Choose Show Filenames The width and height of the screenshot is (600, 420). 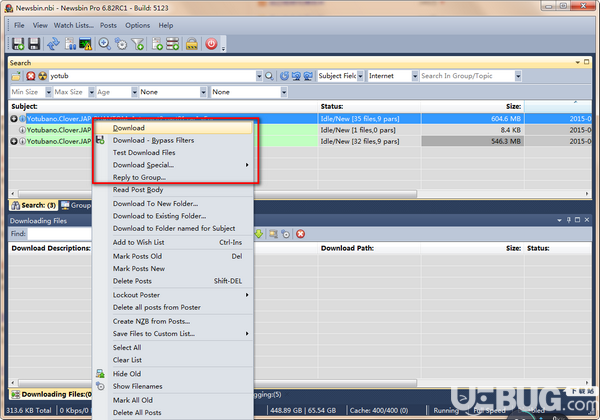point(173,386)
